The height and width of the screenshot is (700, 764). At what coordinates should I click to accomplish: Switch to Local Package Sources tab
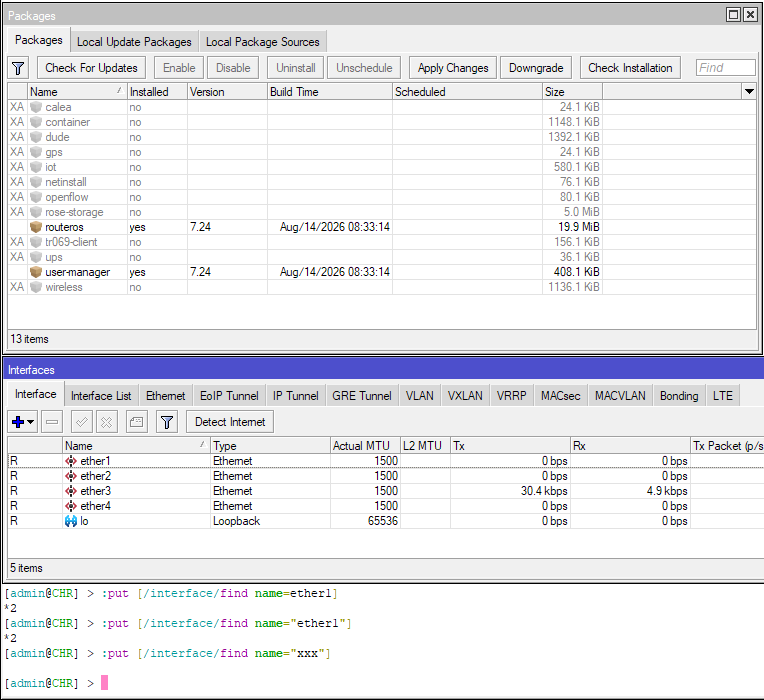[263, 42]
